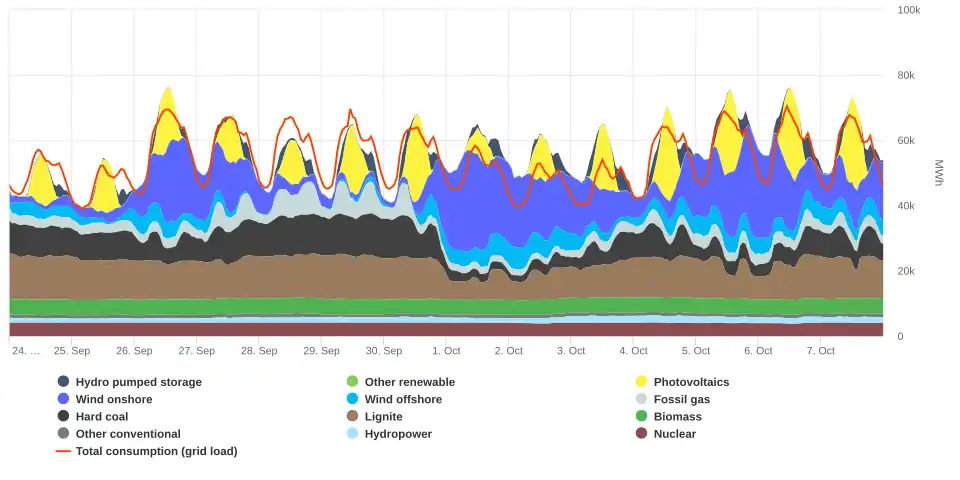The image size is (960, 480).
Task: Click Total consumption (grid load) label
Action: point(156,451)
